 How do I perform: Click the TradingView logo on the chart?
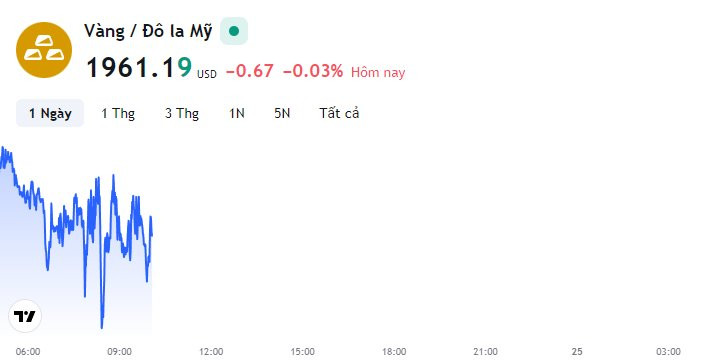[x=25, y=316]
